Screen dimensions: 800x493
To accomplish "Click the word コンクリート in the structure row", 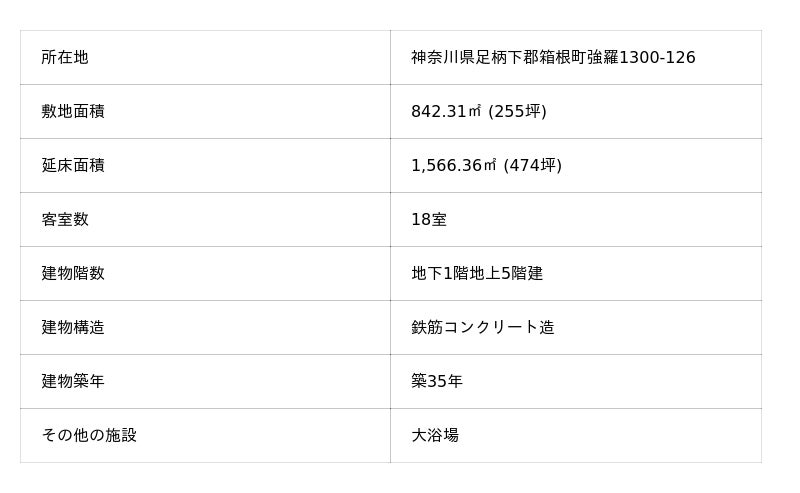I will (490, 328).
